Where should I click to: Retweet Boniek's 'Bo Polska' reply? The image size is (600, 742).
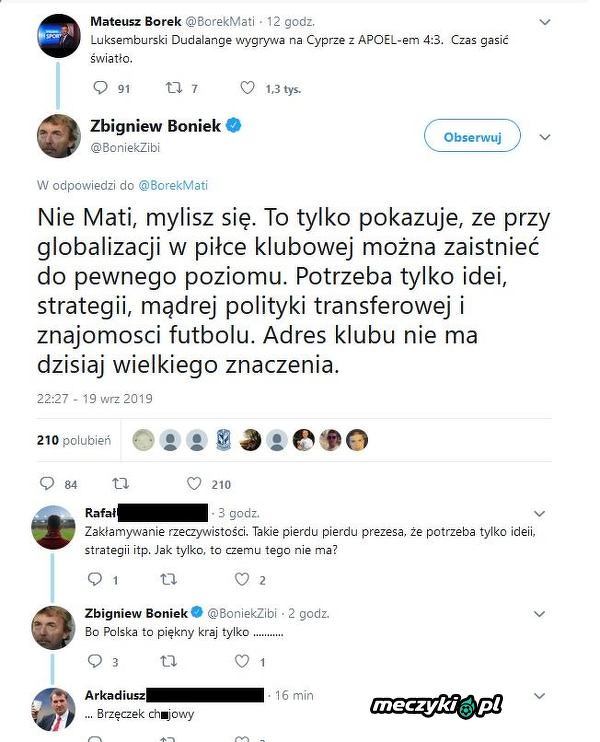click(169, 661)
